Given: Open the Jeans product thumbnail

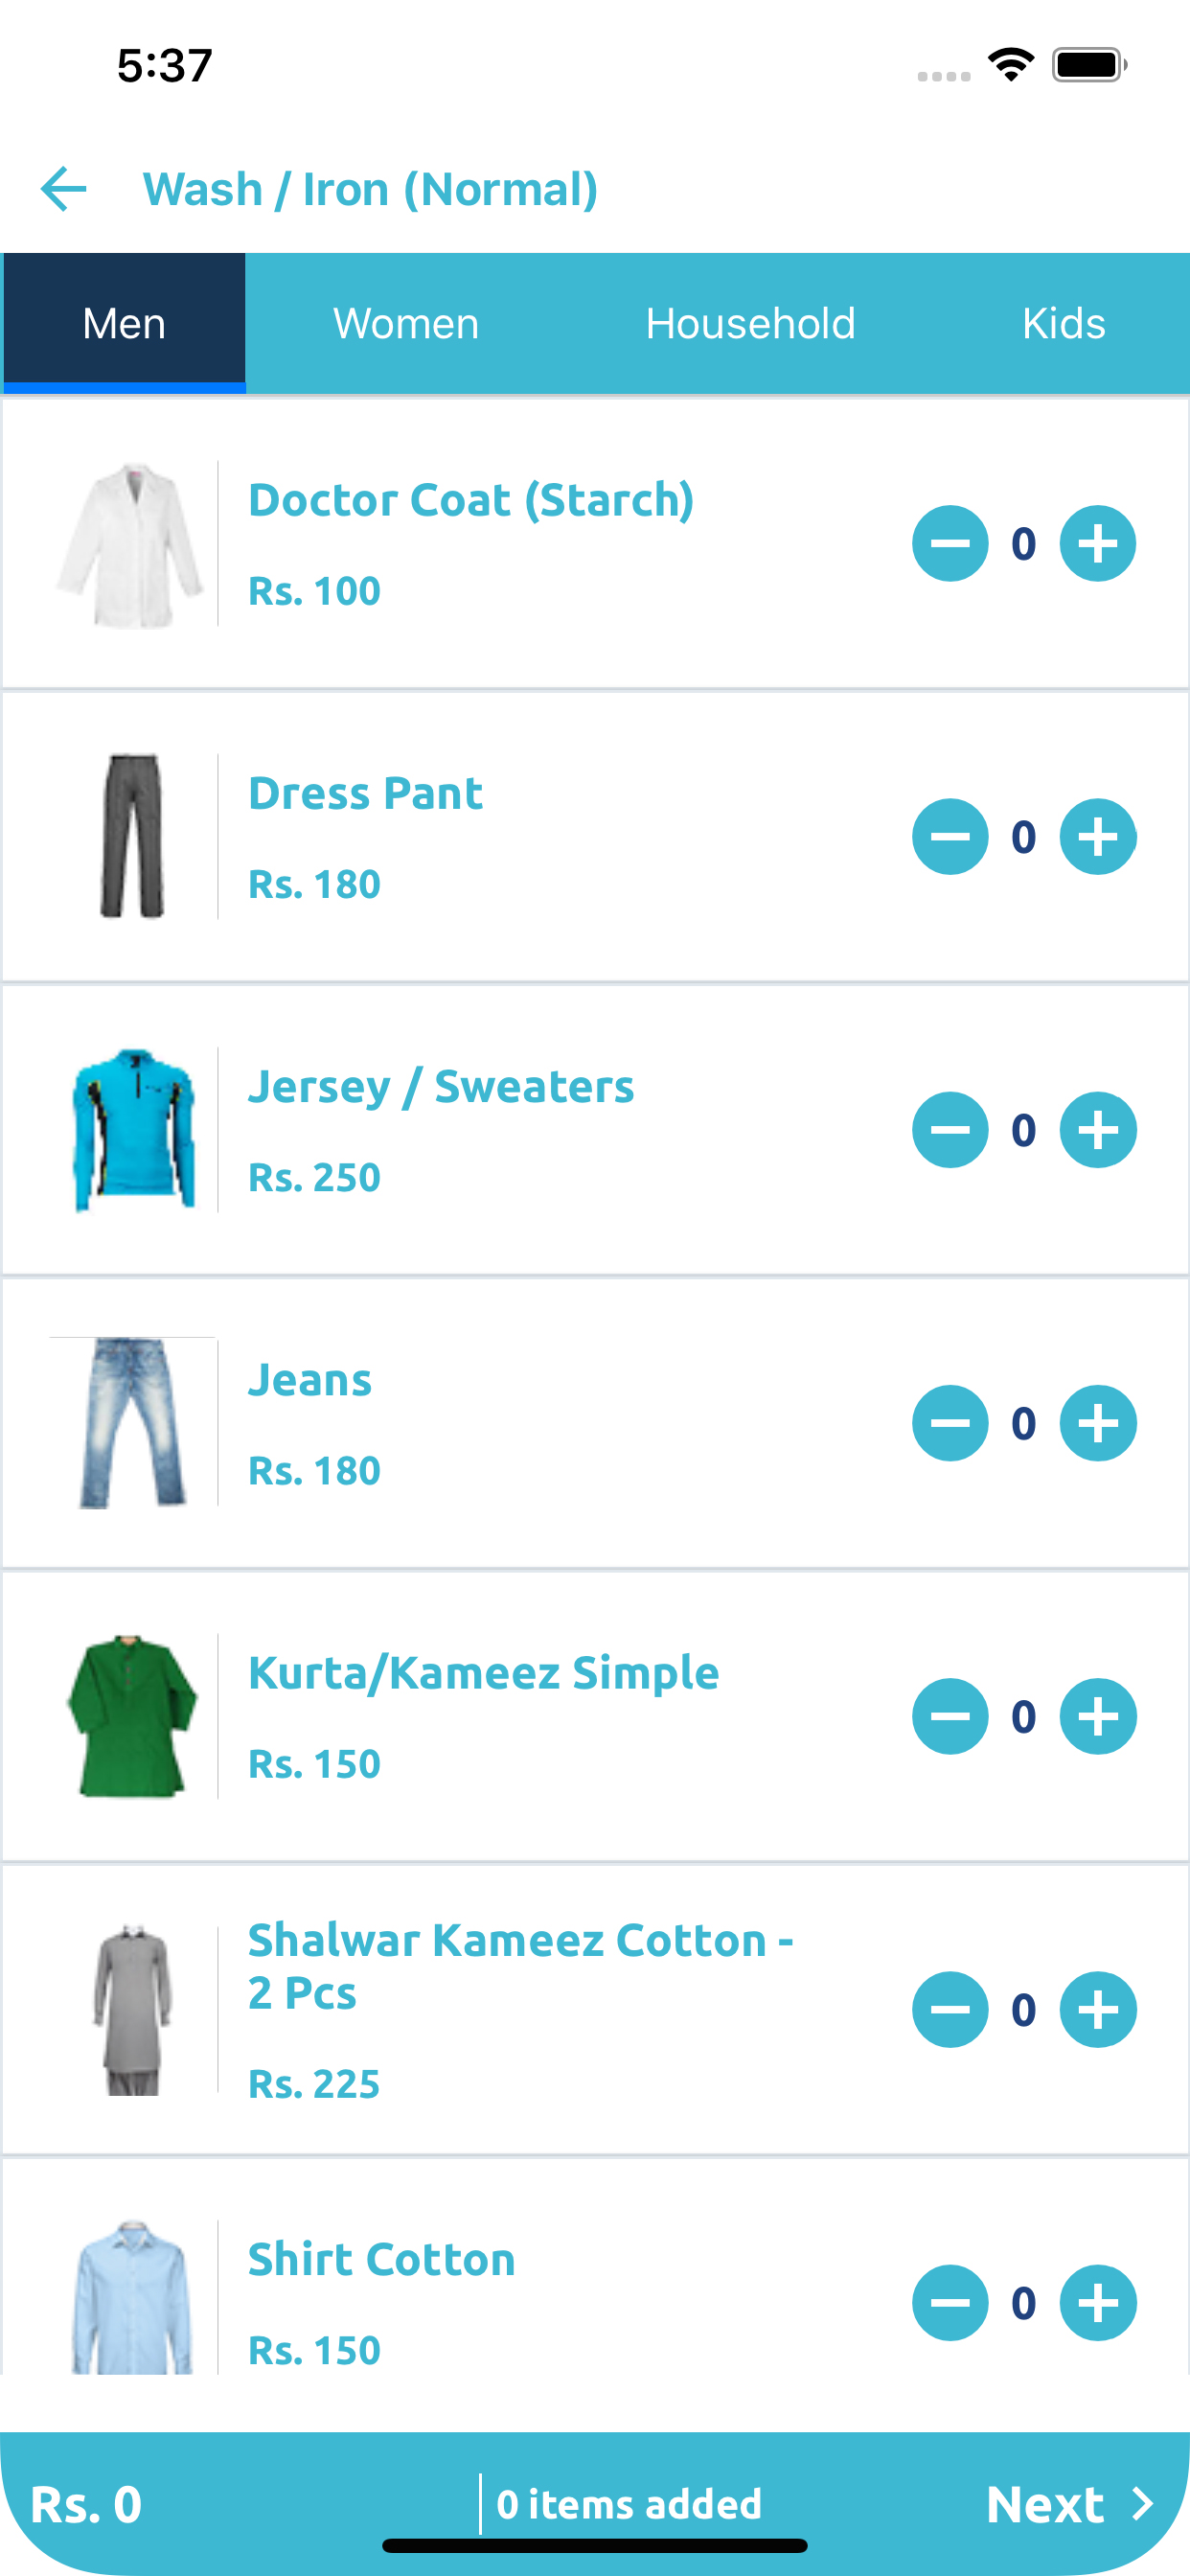Looking at the screenshot, I should pos(132,1423).
